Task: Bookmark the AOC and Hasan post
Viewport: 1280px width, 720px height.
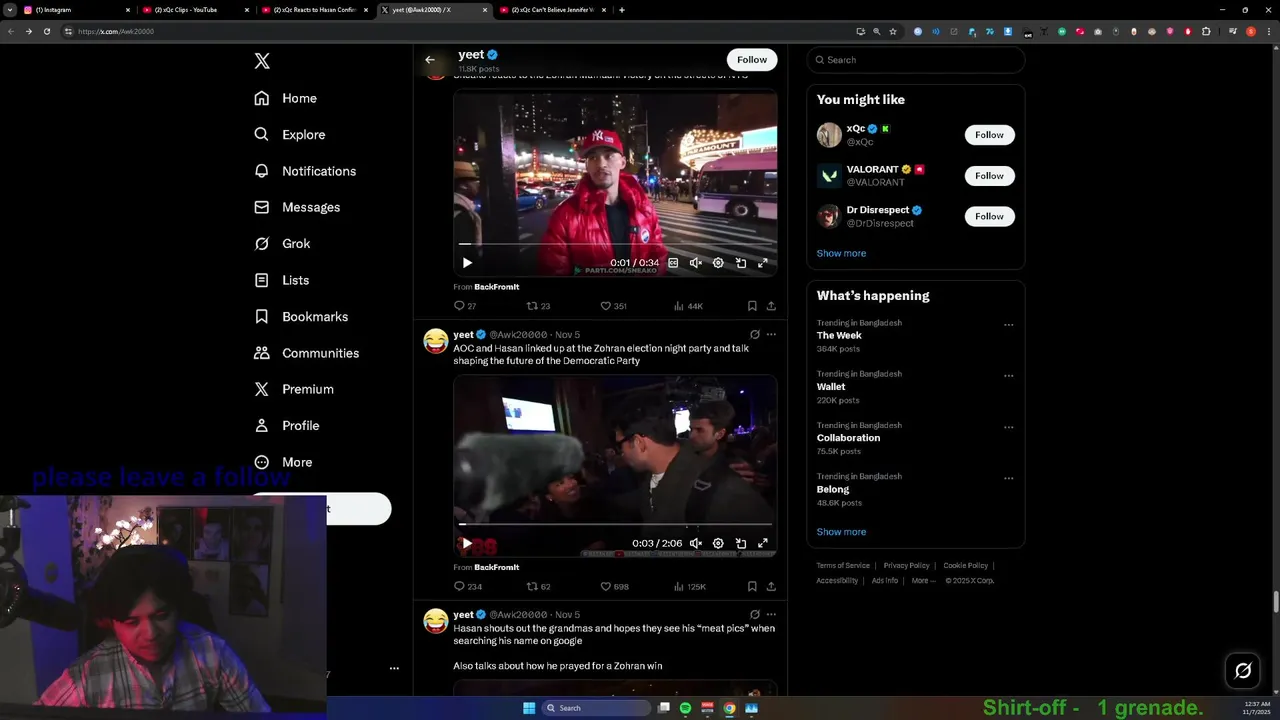Action: click(x=752, y=586)
